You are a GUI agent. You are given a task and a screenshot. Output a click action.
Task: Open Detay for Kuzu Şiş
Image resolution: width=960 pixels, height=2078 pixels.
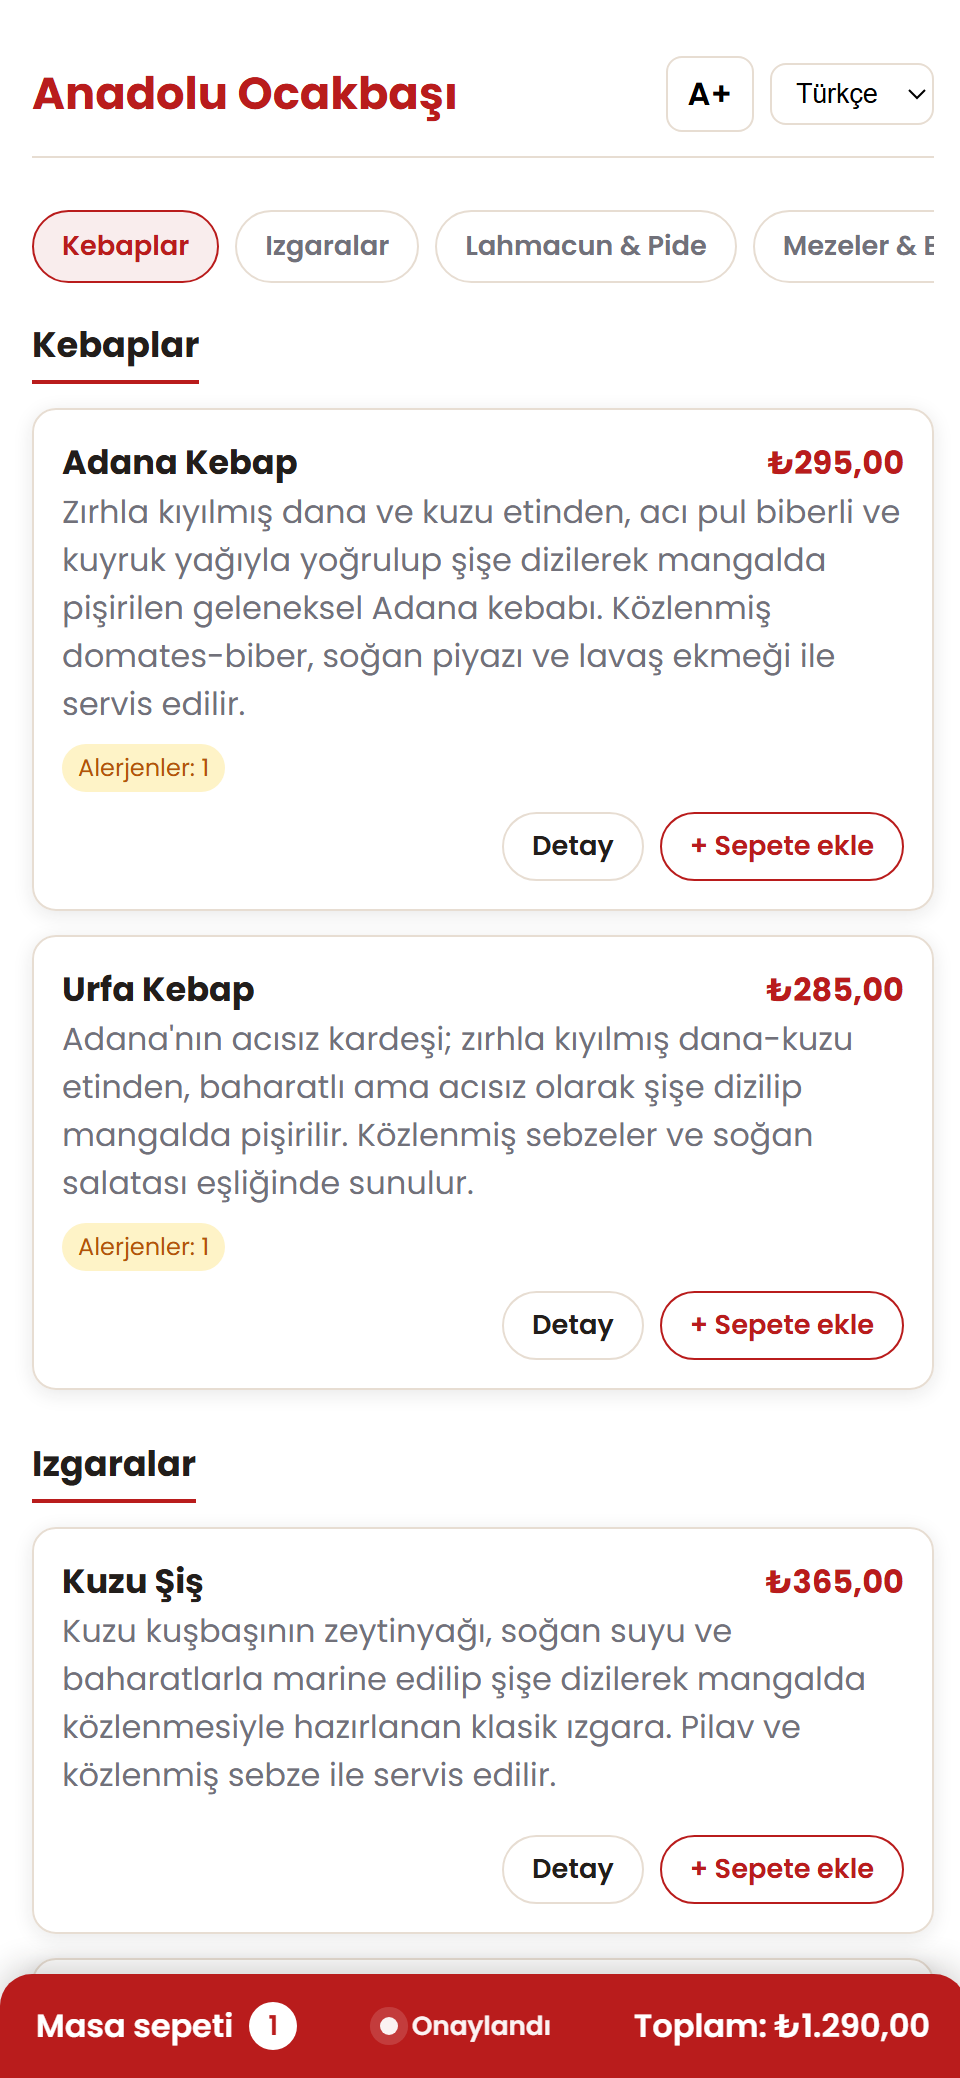573,1869
